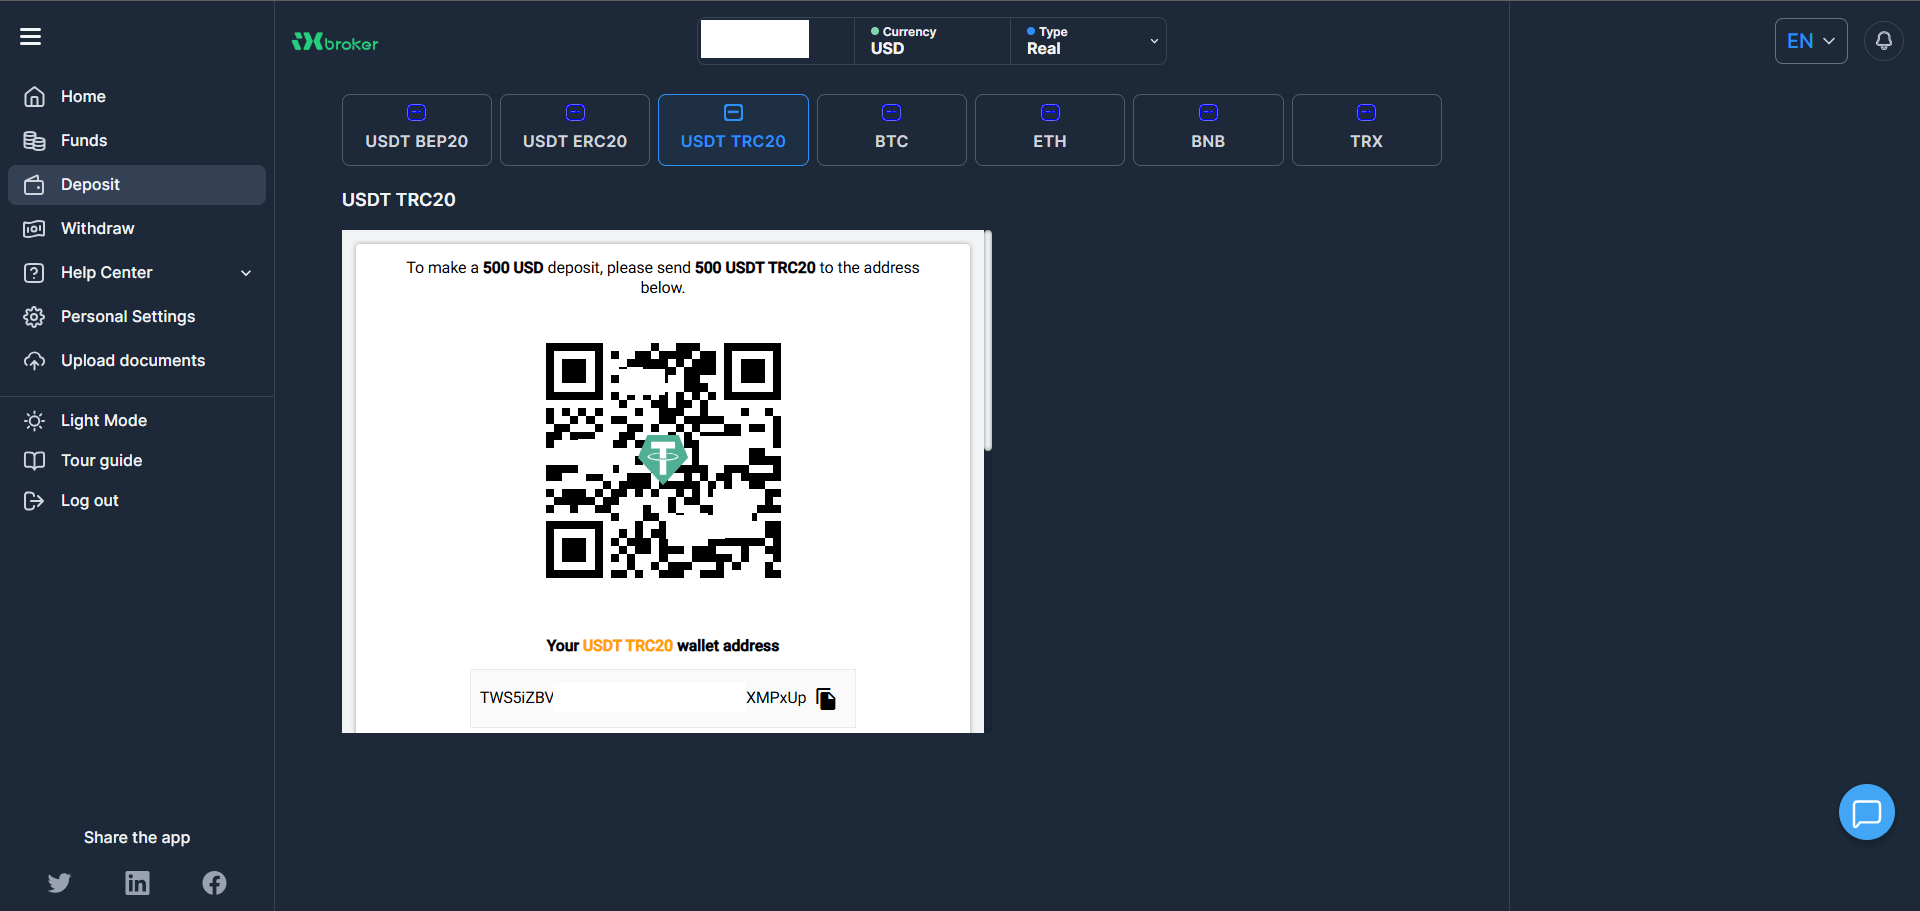Click the card icon above USDT BEP20
1920x911 pixels.
tap(416, 112)
